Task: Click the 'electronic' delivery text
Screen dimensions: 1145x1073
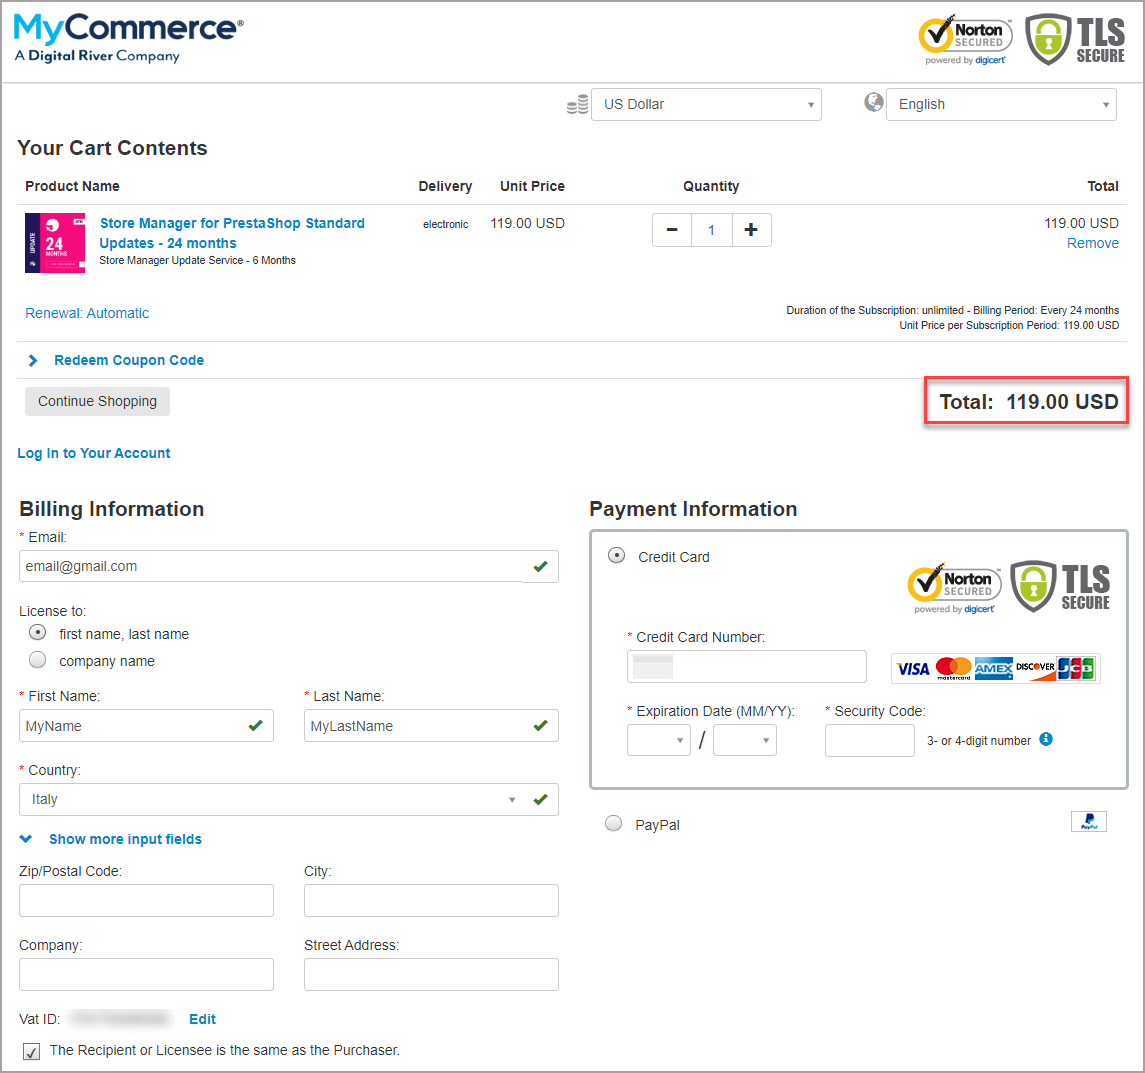Action: click(445, 224)
